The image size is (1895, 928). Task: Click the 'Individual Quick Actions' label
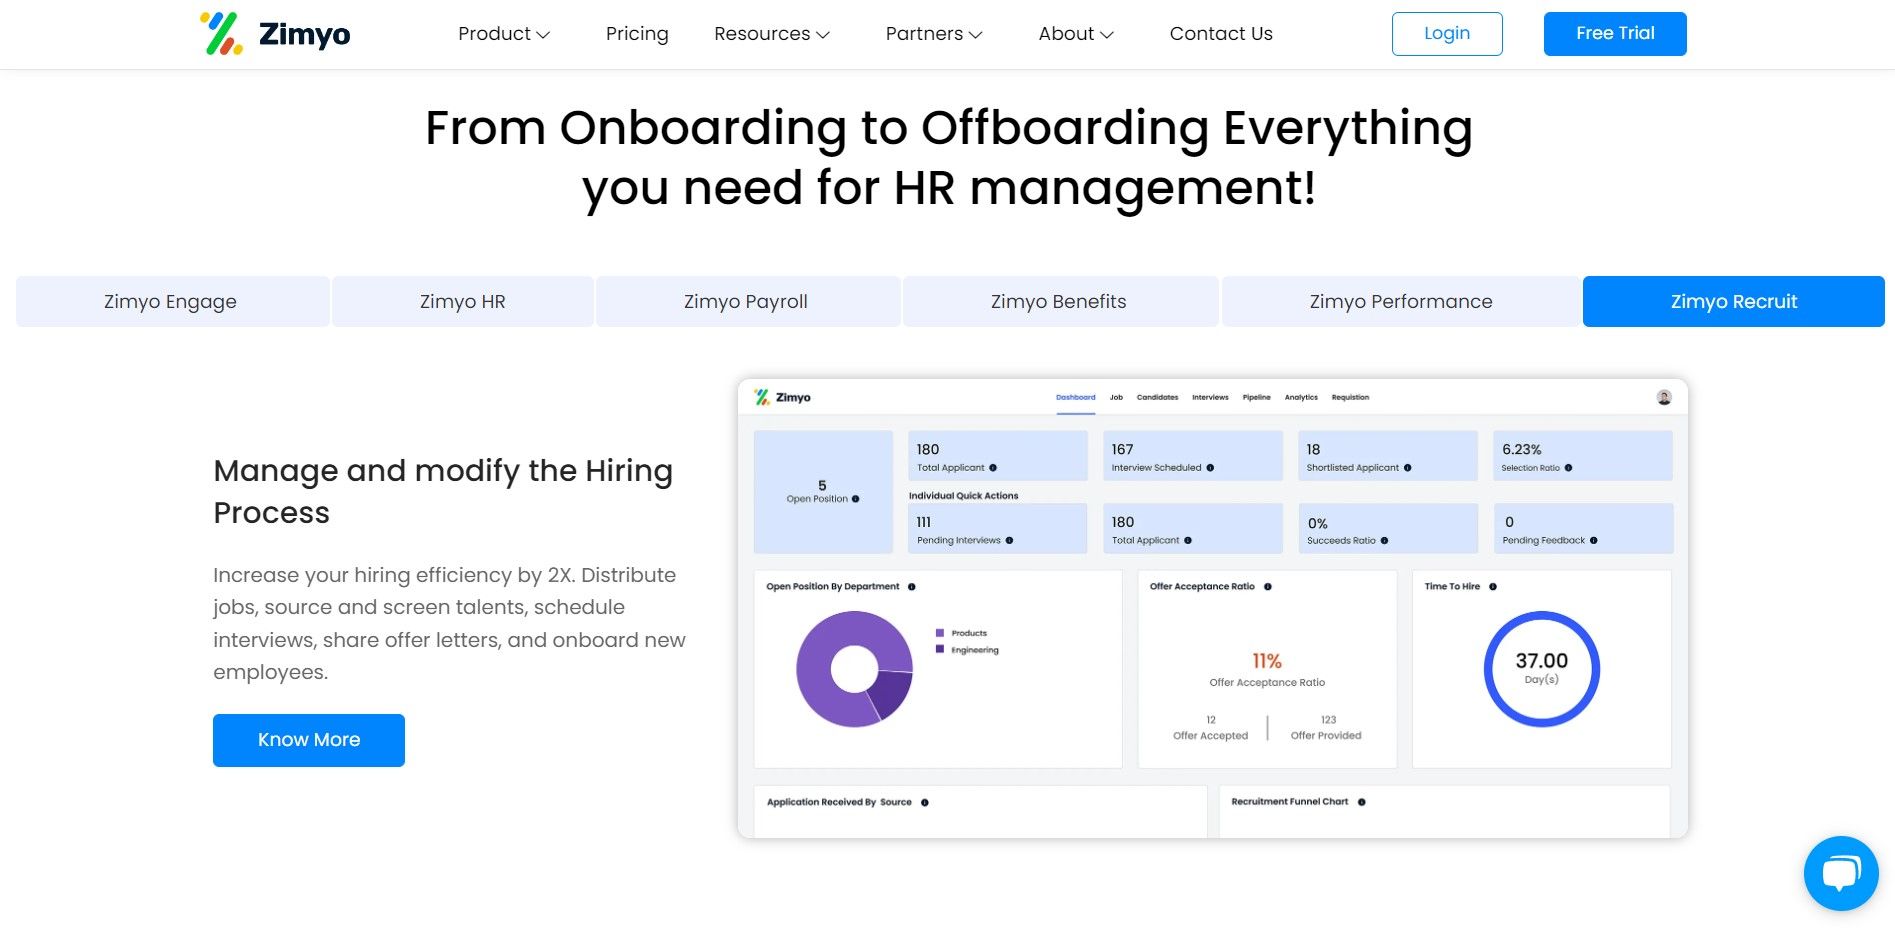[963, 496]
